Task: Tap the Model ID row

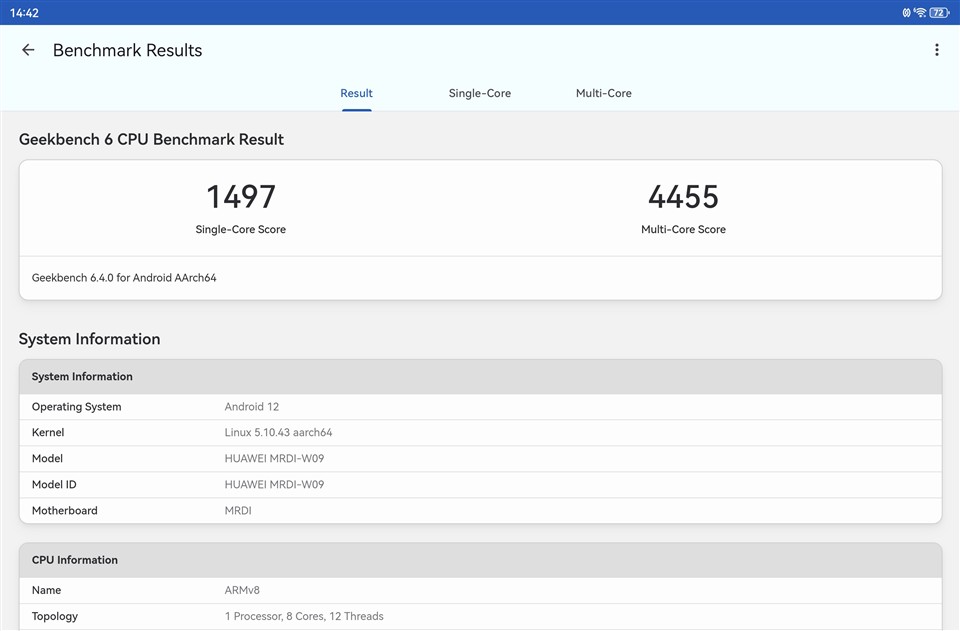Action: point(480,485)
